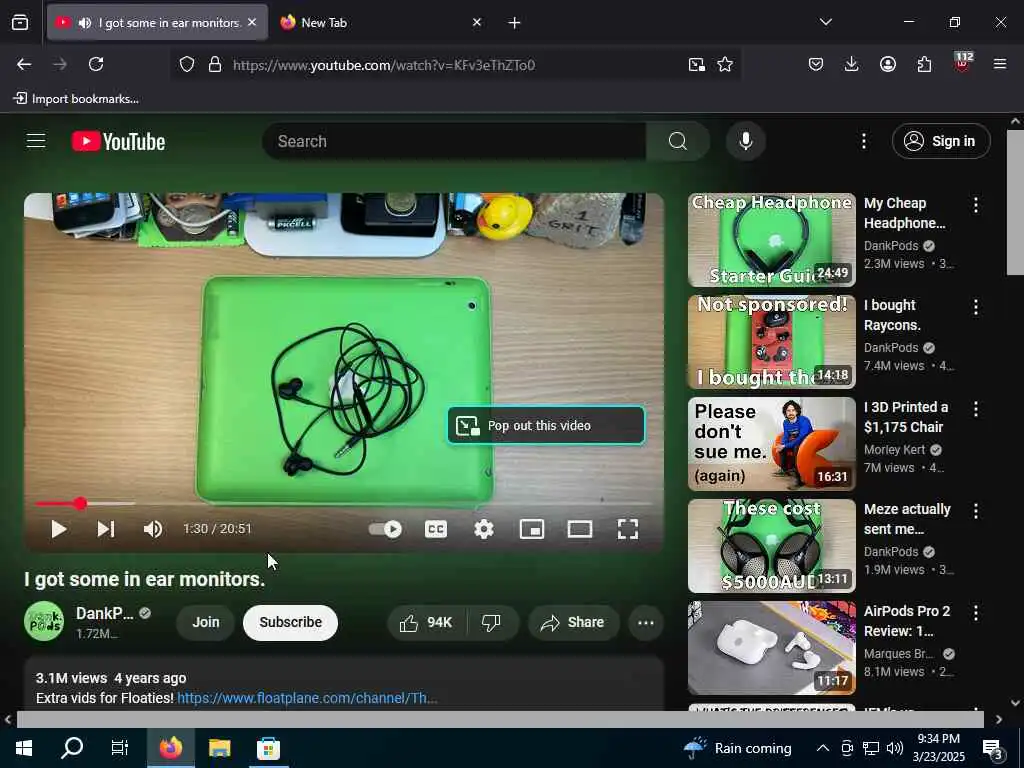Share the video

[x=573, y=622]
